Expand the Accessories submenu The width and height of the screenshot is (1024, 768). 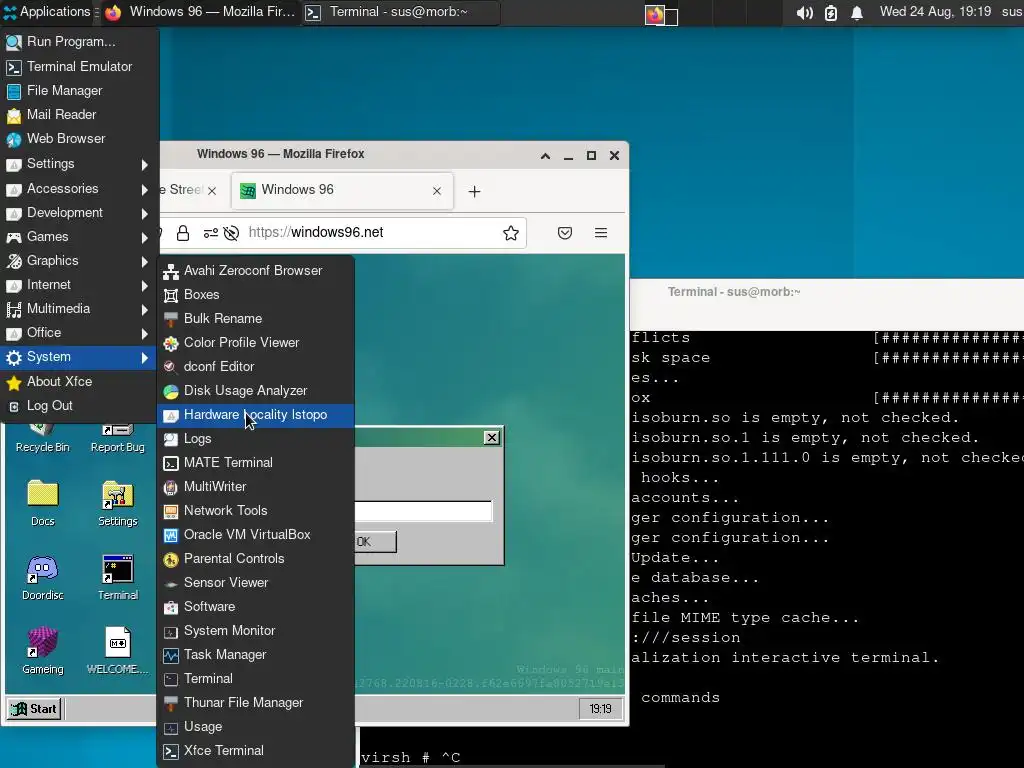[x=78, y=189]
